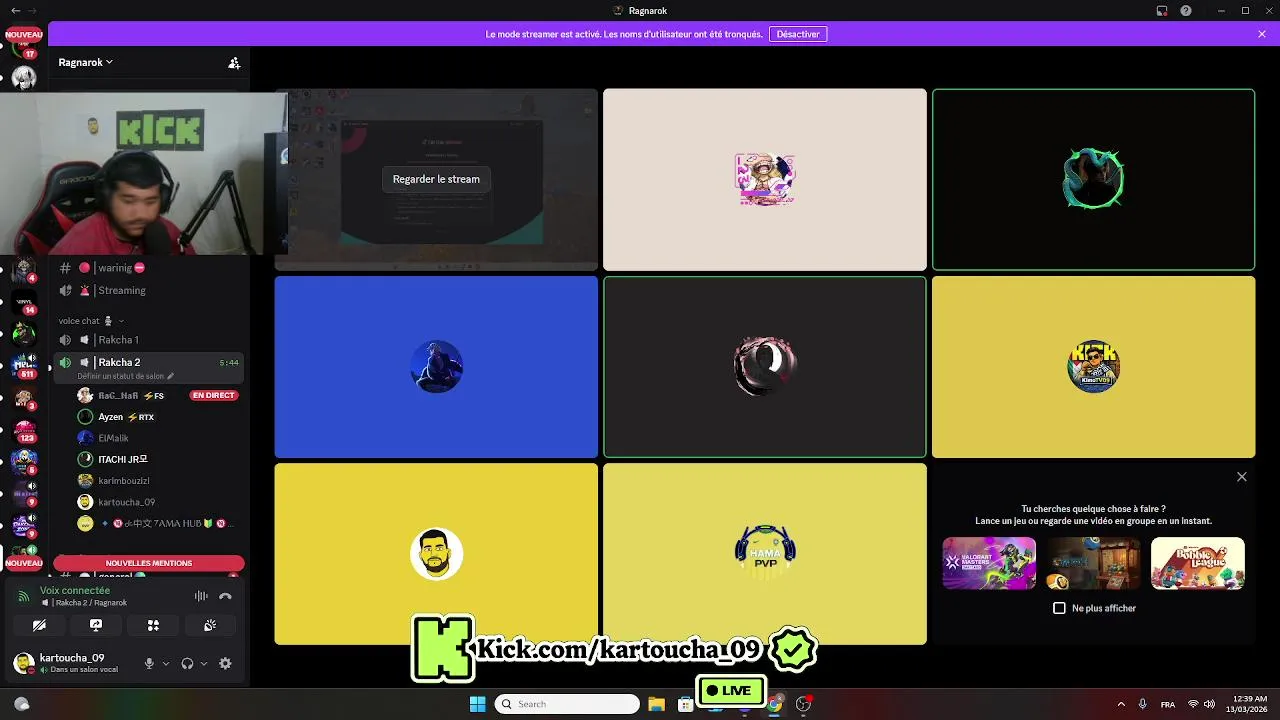Dismiss the streamer mode banner
1280x720 pixels.
pos(1262,34)
